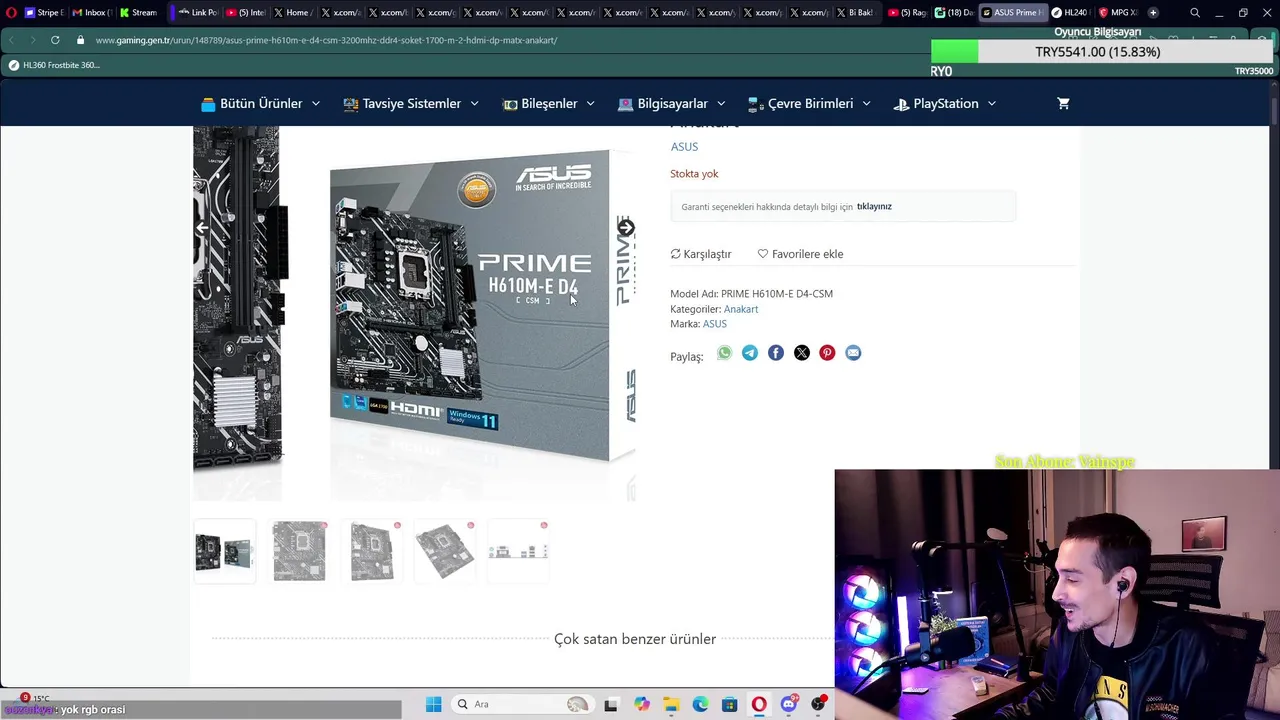Open the shopping cart icon
This screenshot has height=720, width=1280.
point(1063,103)
